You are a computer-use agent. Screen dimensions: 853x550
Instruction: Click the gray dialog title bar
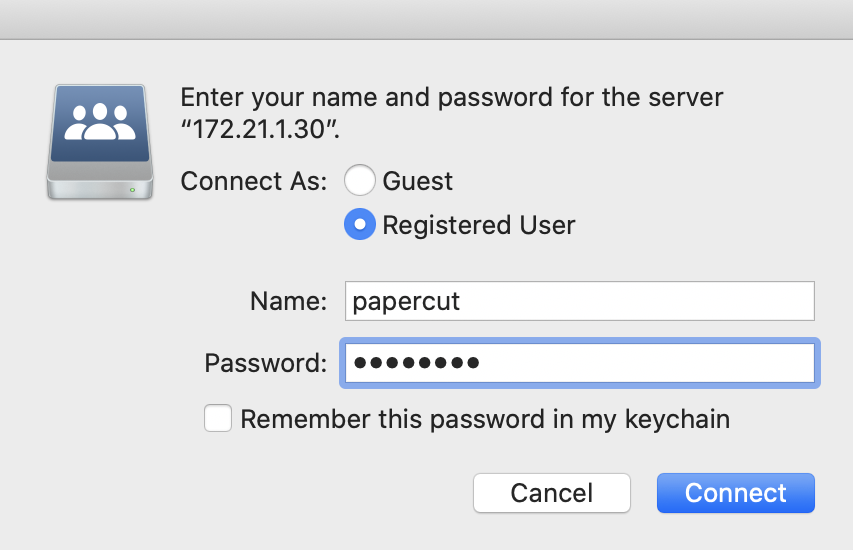[x=426, y=20]
